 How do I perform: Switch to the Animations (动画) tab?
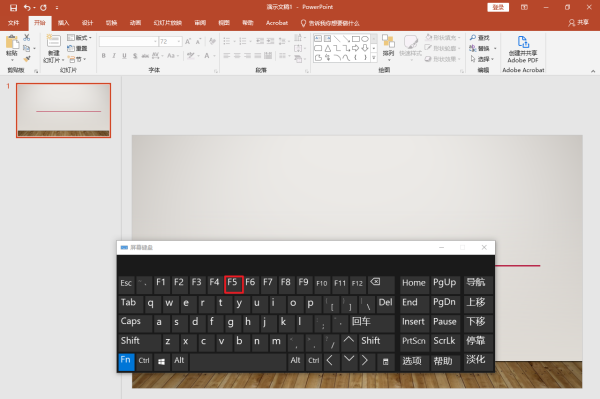pos(135,23)
